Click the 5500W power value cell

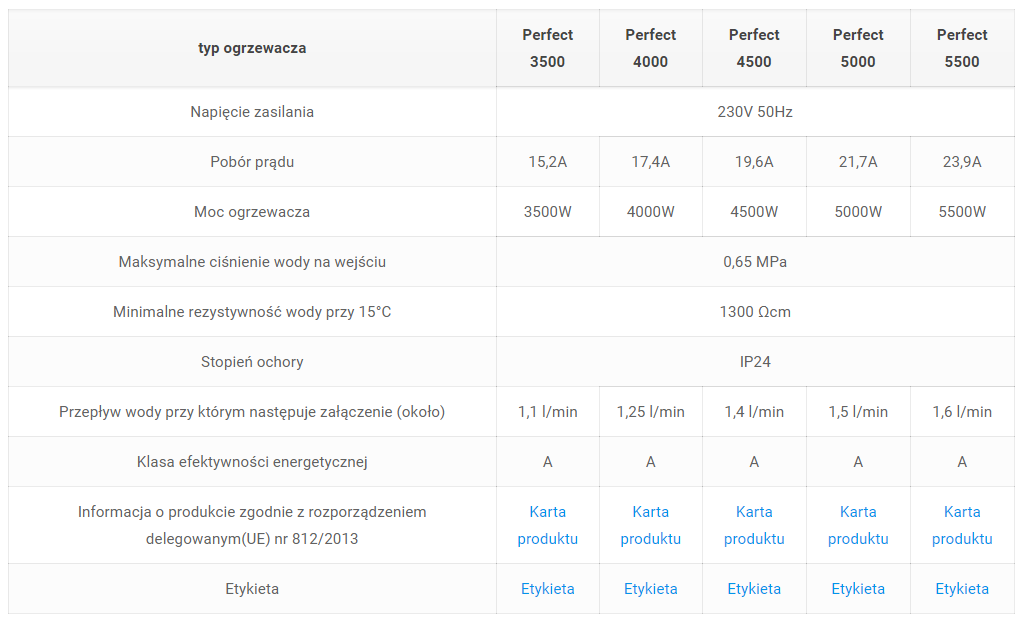[962, 212]
